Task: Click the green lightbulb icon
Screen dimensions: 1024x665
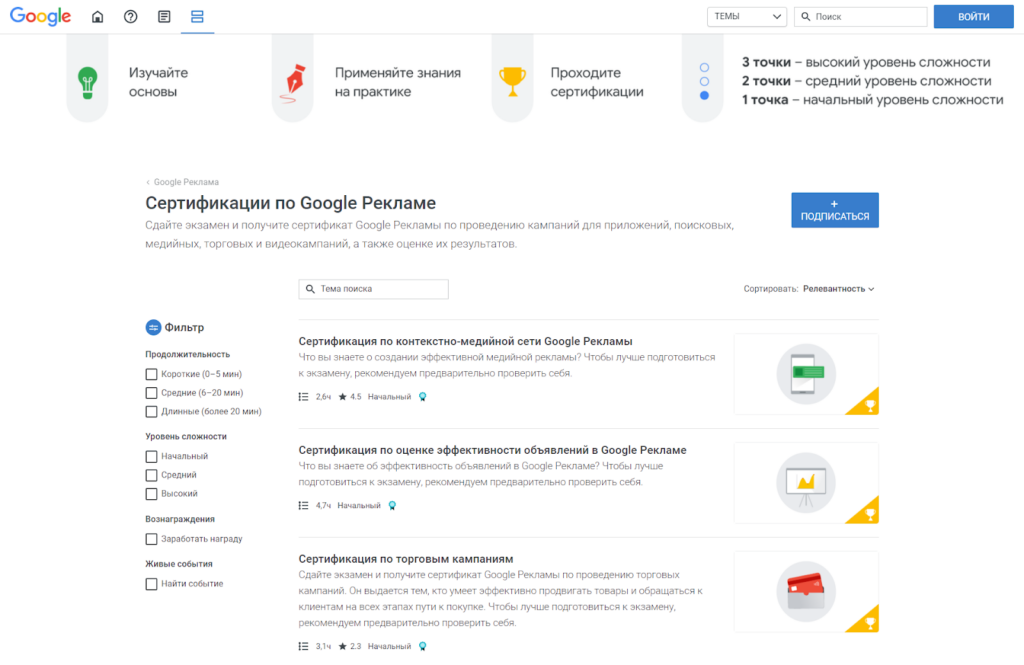Action: click(x=88, y=83)
